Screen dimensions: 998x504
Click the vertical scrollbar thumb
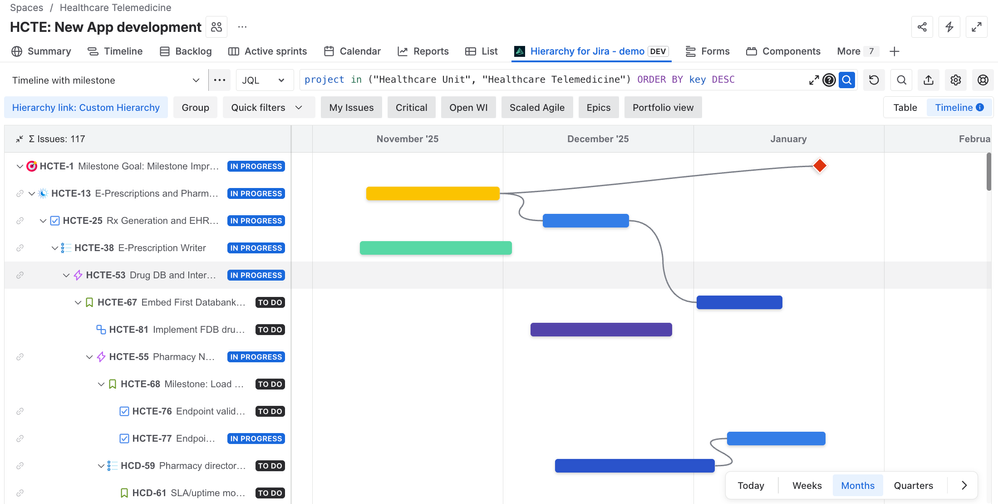(x=988, y=171)
